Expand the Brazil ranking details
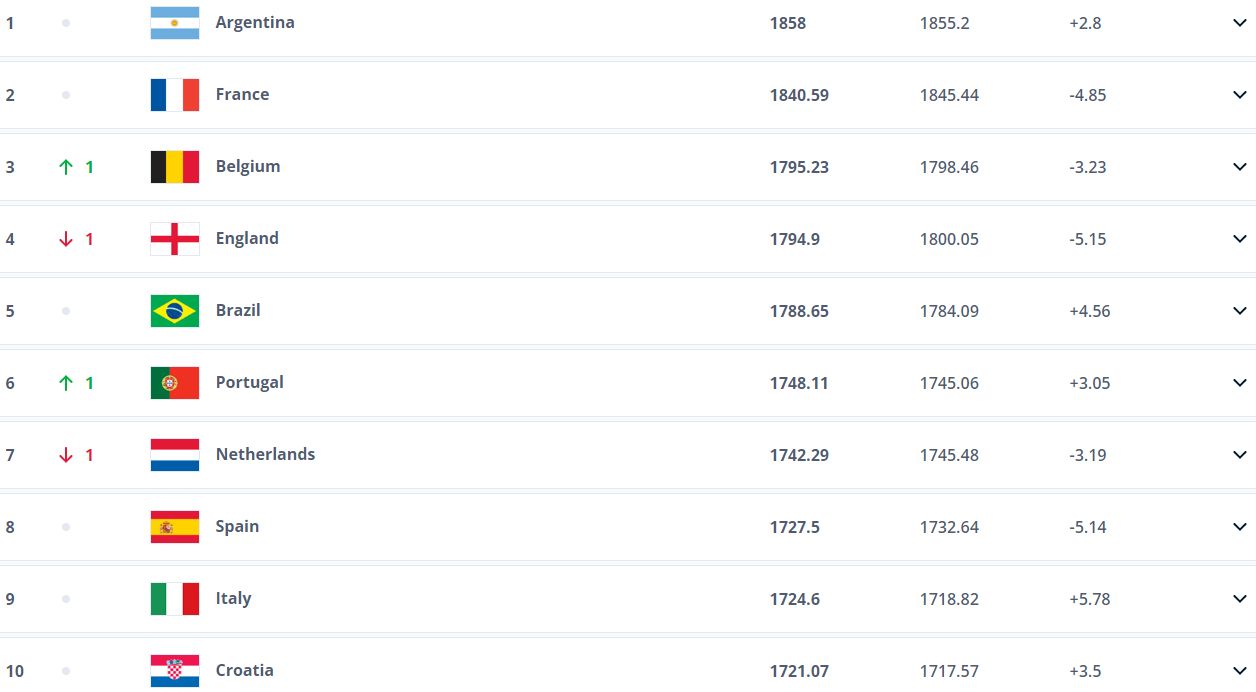This screenshot has height=692, width=1256. coord(1240,311)
